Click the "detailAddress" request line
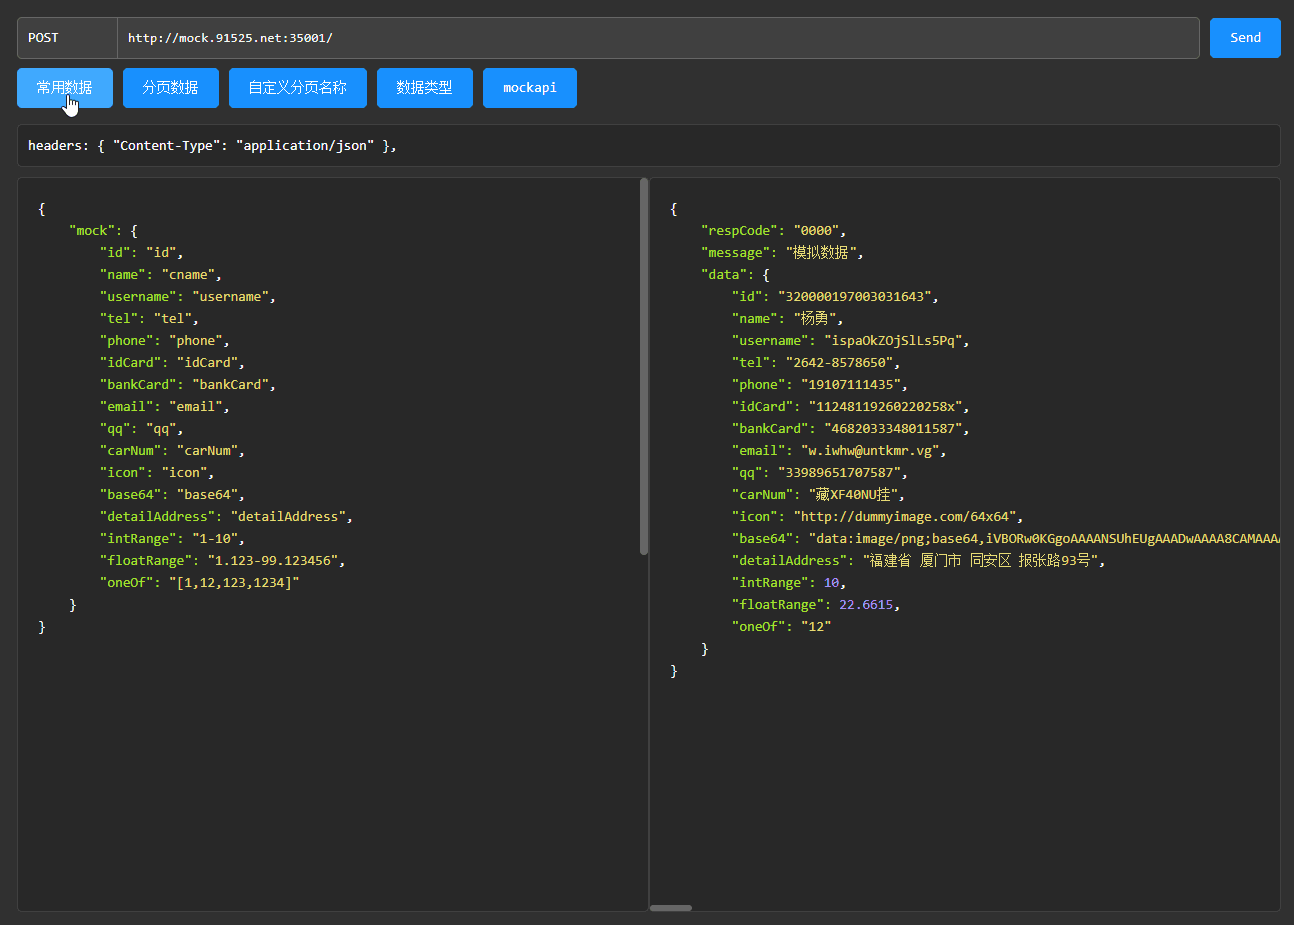Viewport: 1294px width, 925px height. click(226, 517)
